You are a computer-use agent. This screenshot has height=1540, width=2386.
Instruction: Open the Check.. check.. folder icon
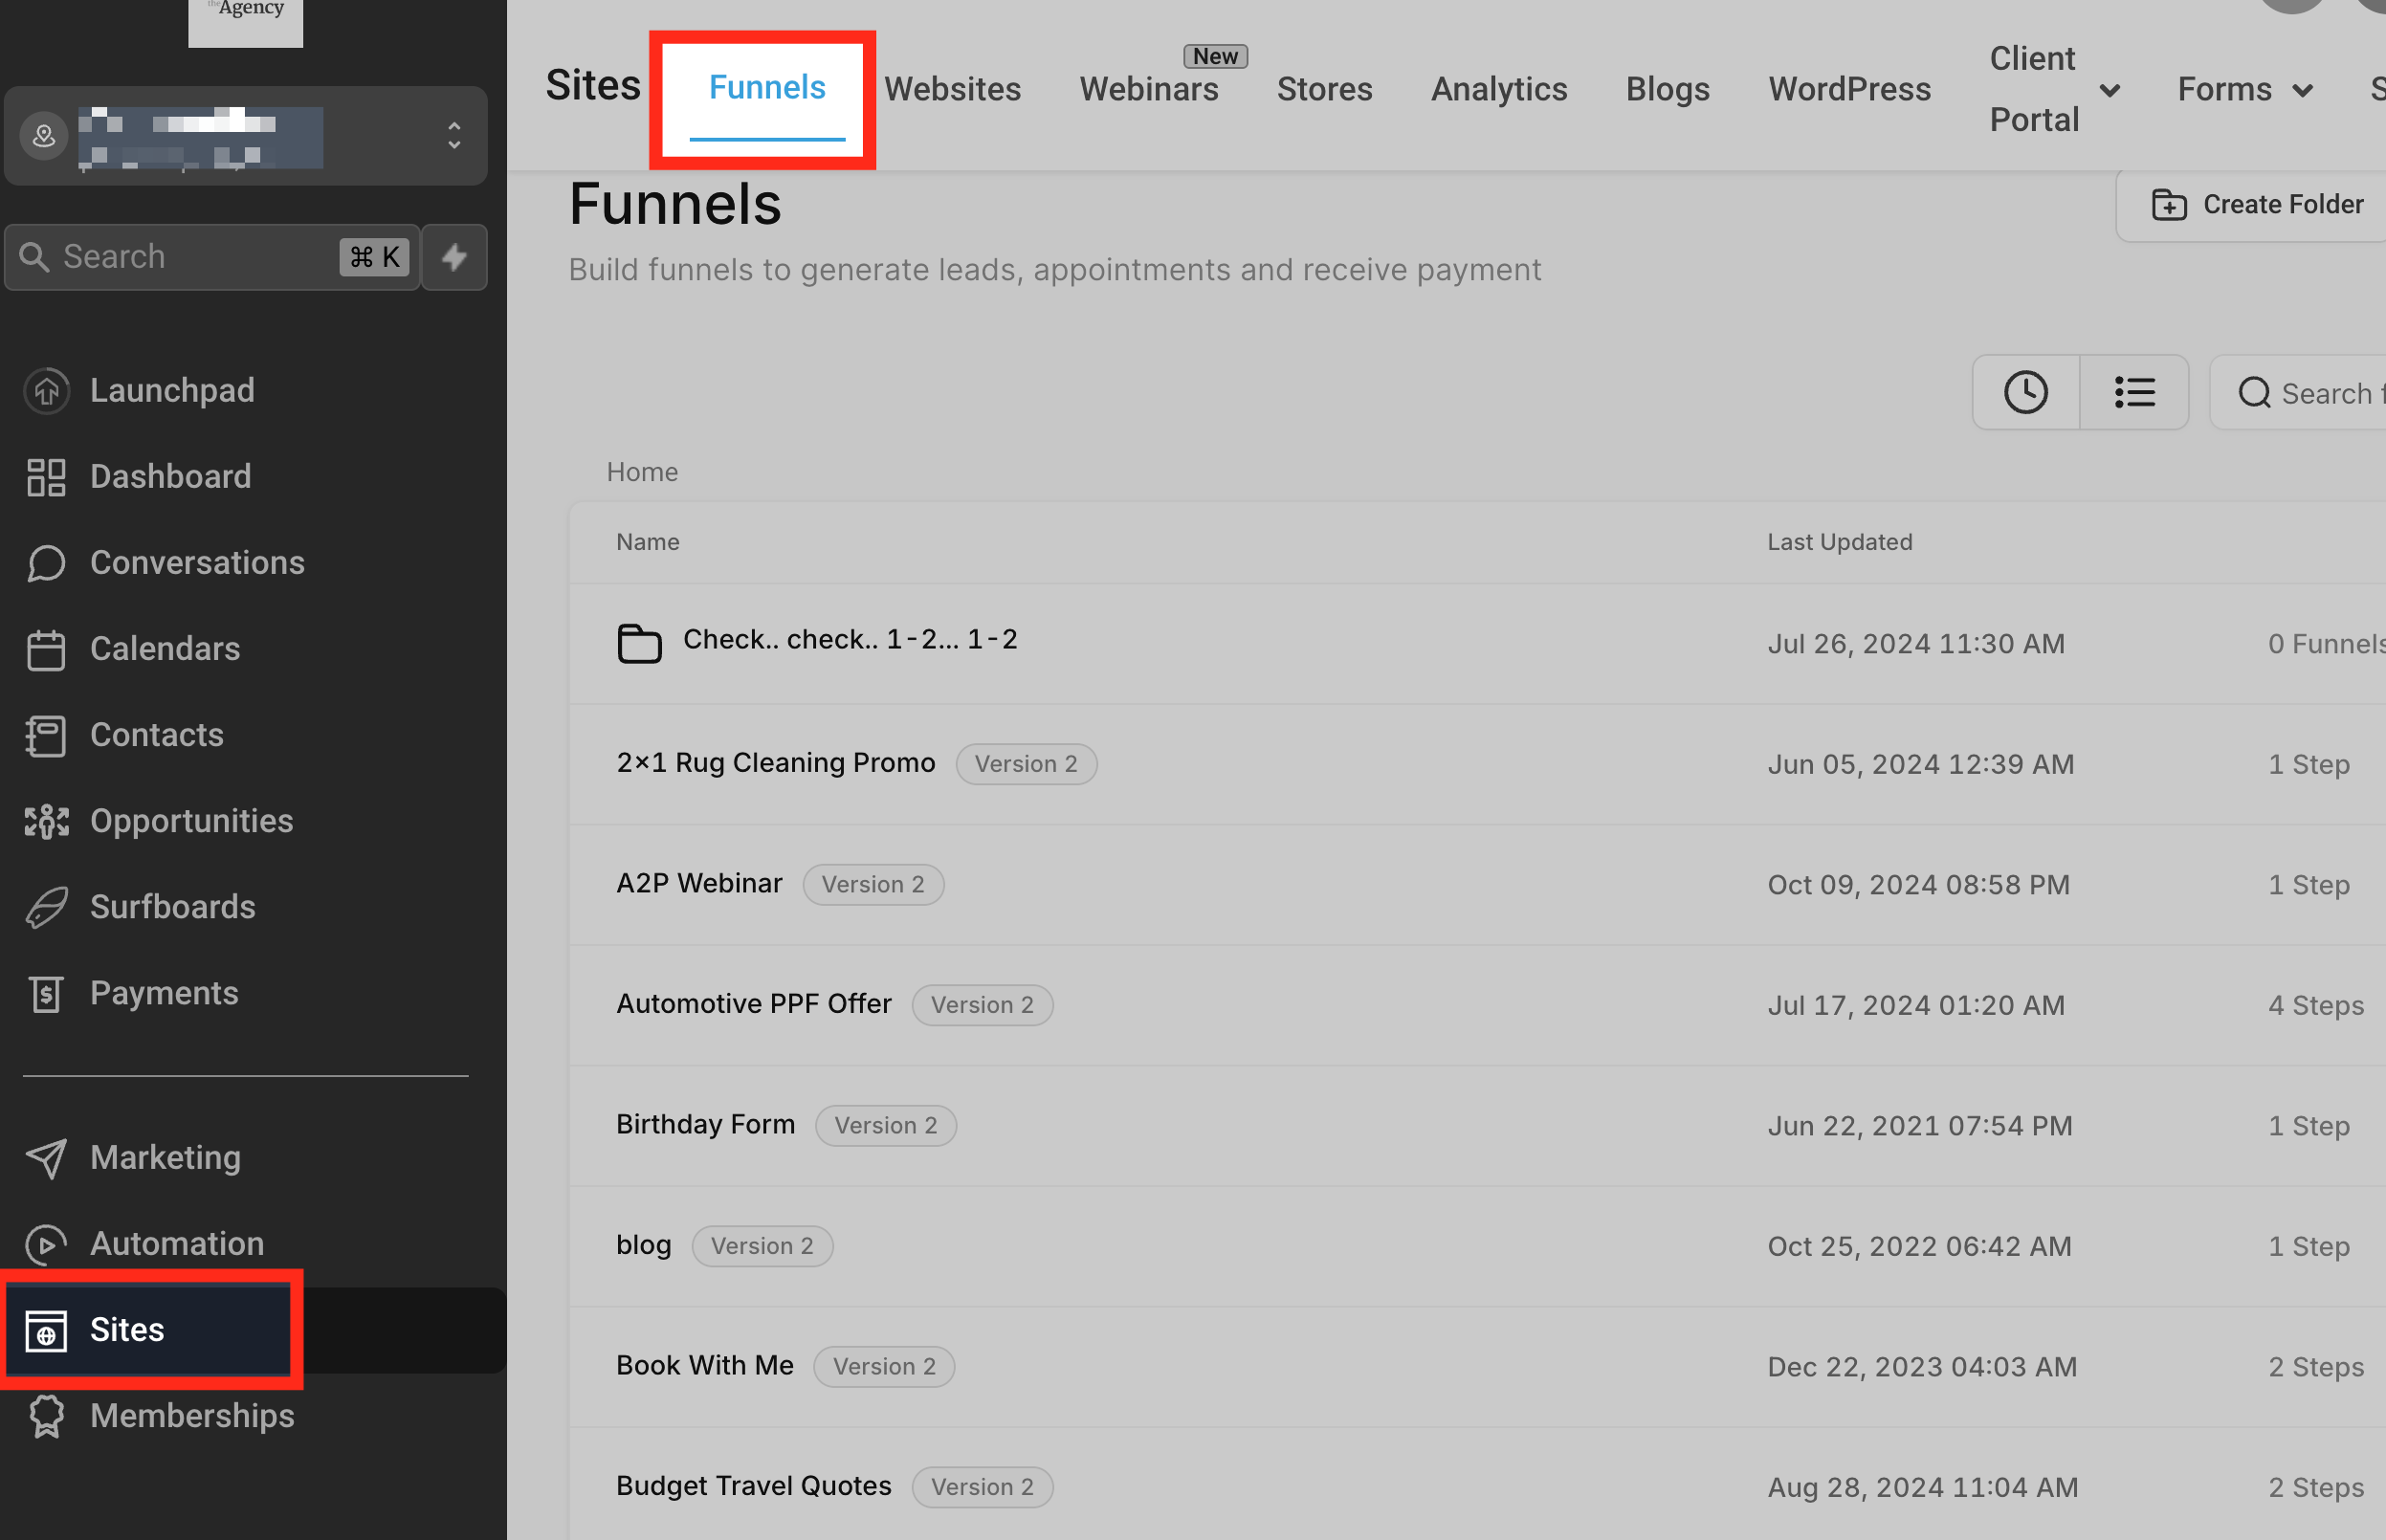pos(639,643)
